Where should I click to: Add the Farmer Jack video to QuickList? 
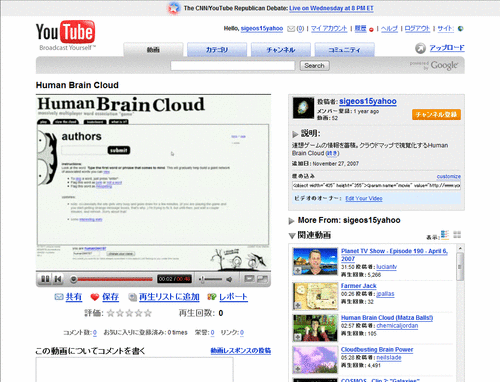click(x=297, y=305)
